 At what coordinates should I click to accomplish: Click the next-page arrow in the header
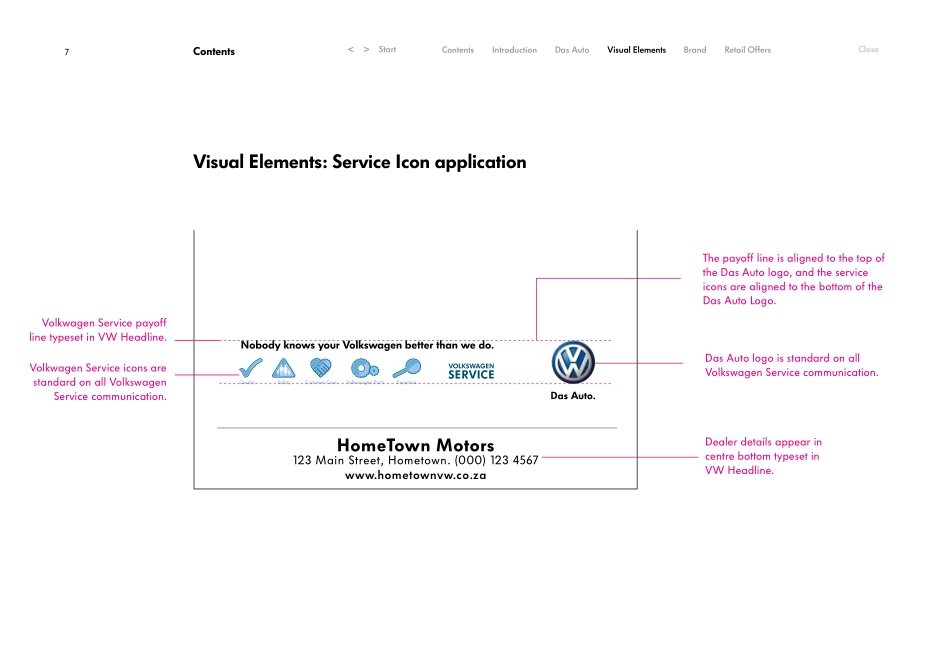coord(365,49)
